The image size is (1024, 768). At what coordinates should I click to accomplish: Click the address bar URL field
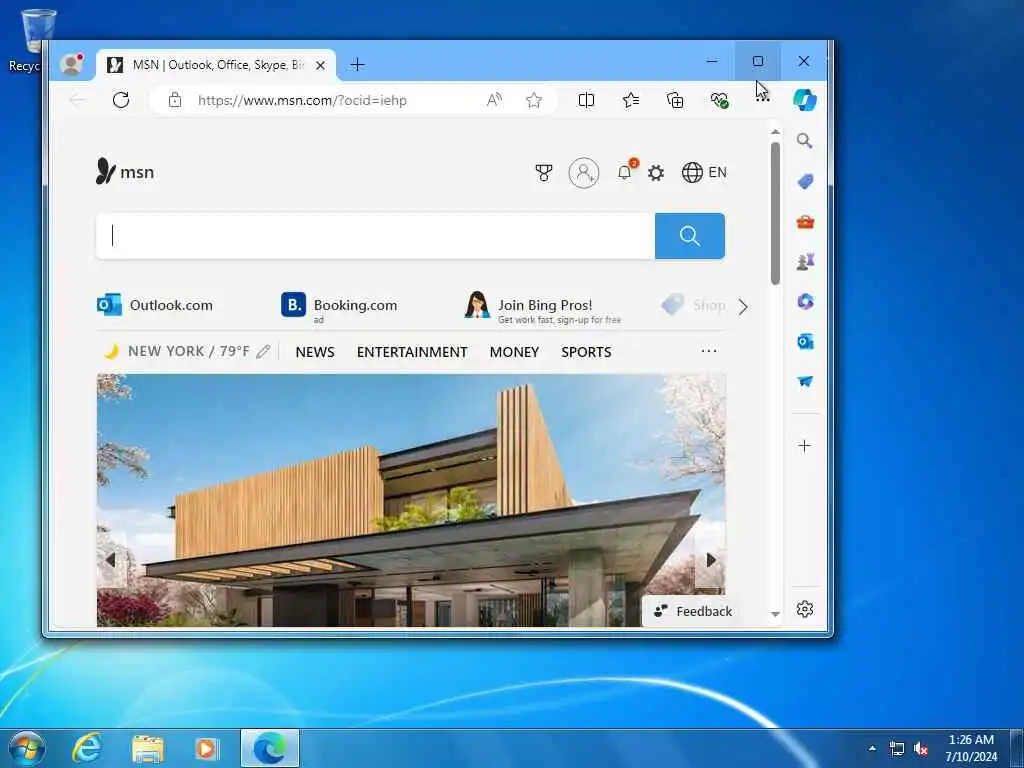pyautogui.click(x=302, y=101)
